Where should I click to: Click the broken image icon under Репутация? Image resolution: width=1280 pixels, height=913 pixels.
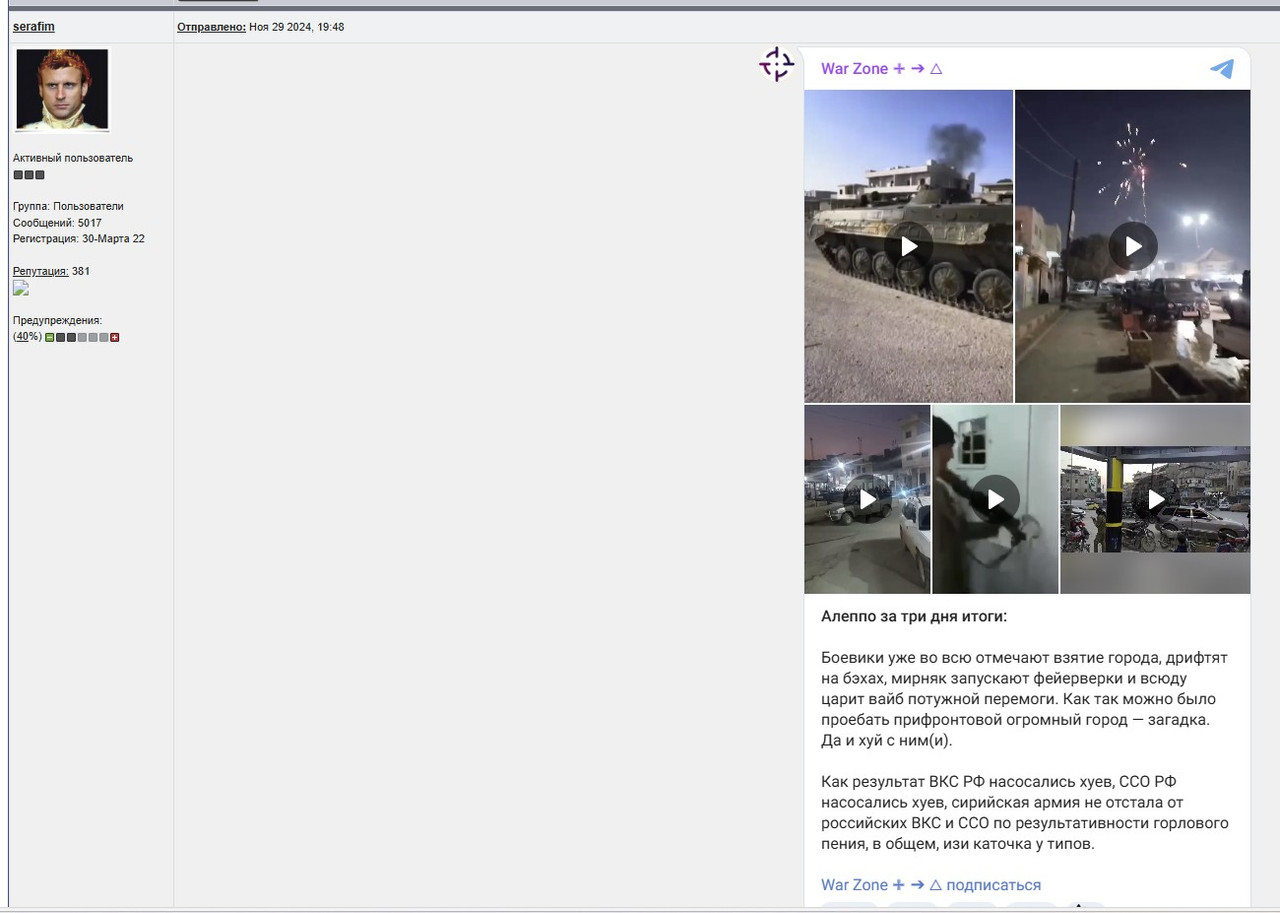(x=20, y=288)
